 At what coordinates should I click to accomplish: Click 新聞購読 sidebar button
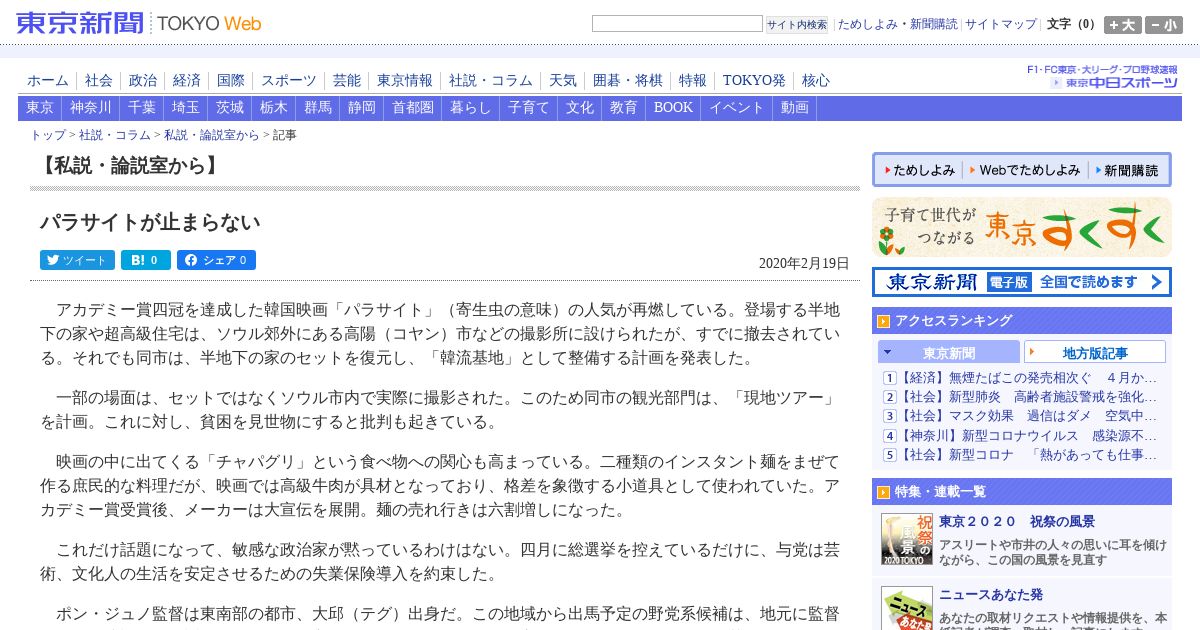point(1127,170)
